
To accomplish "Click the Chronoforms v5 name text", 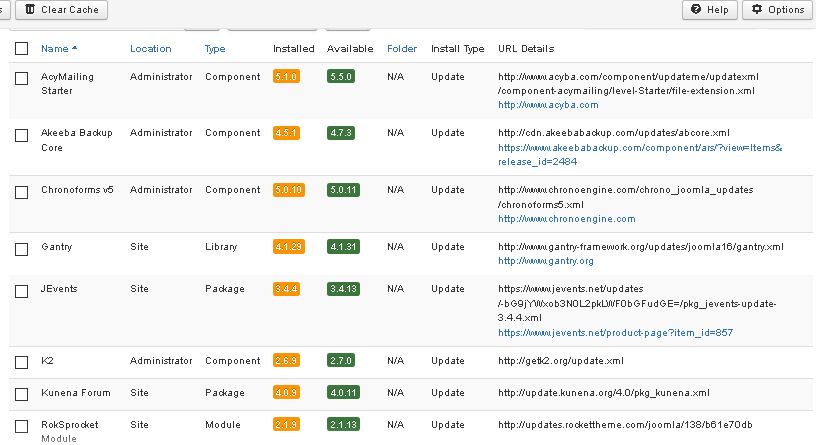I will [77, 189].
